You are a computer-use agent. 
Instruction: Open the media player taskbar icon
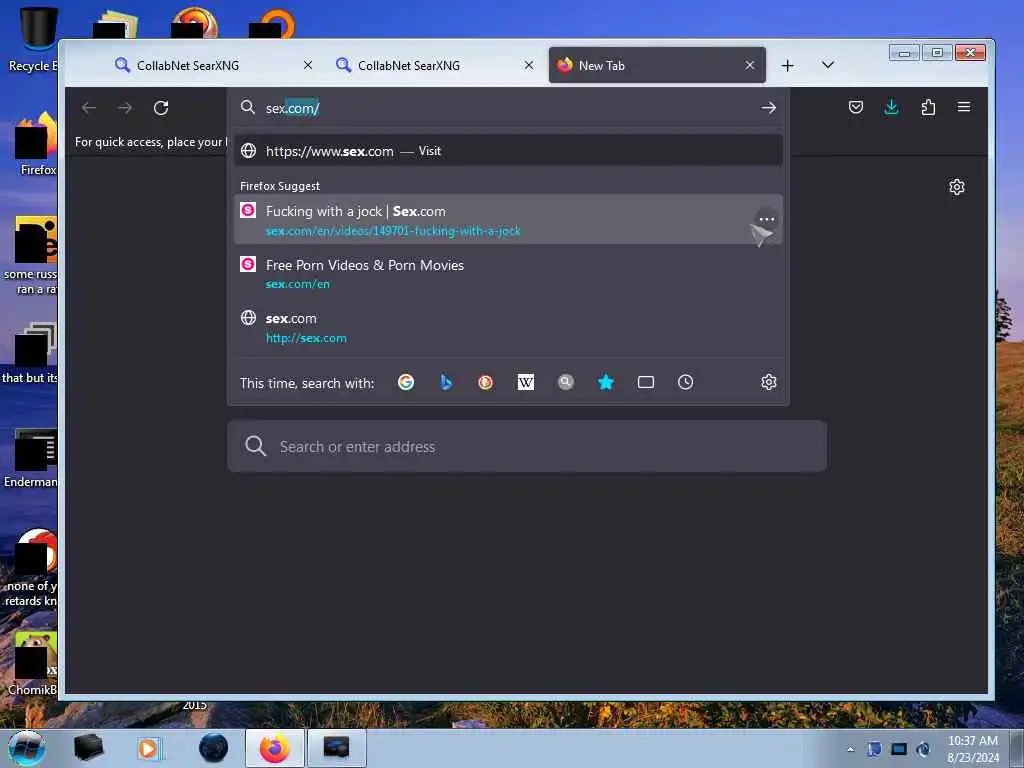pyautogui.click(x=148, y=748)
